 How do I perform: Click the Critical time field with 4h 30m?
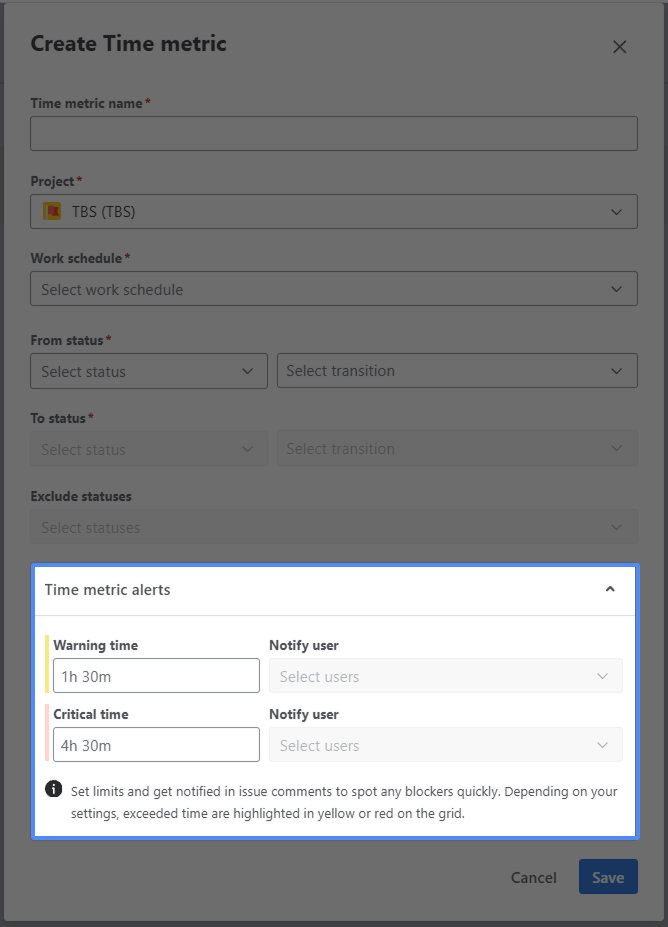(x=156, y=745)
